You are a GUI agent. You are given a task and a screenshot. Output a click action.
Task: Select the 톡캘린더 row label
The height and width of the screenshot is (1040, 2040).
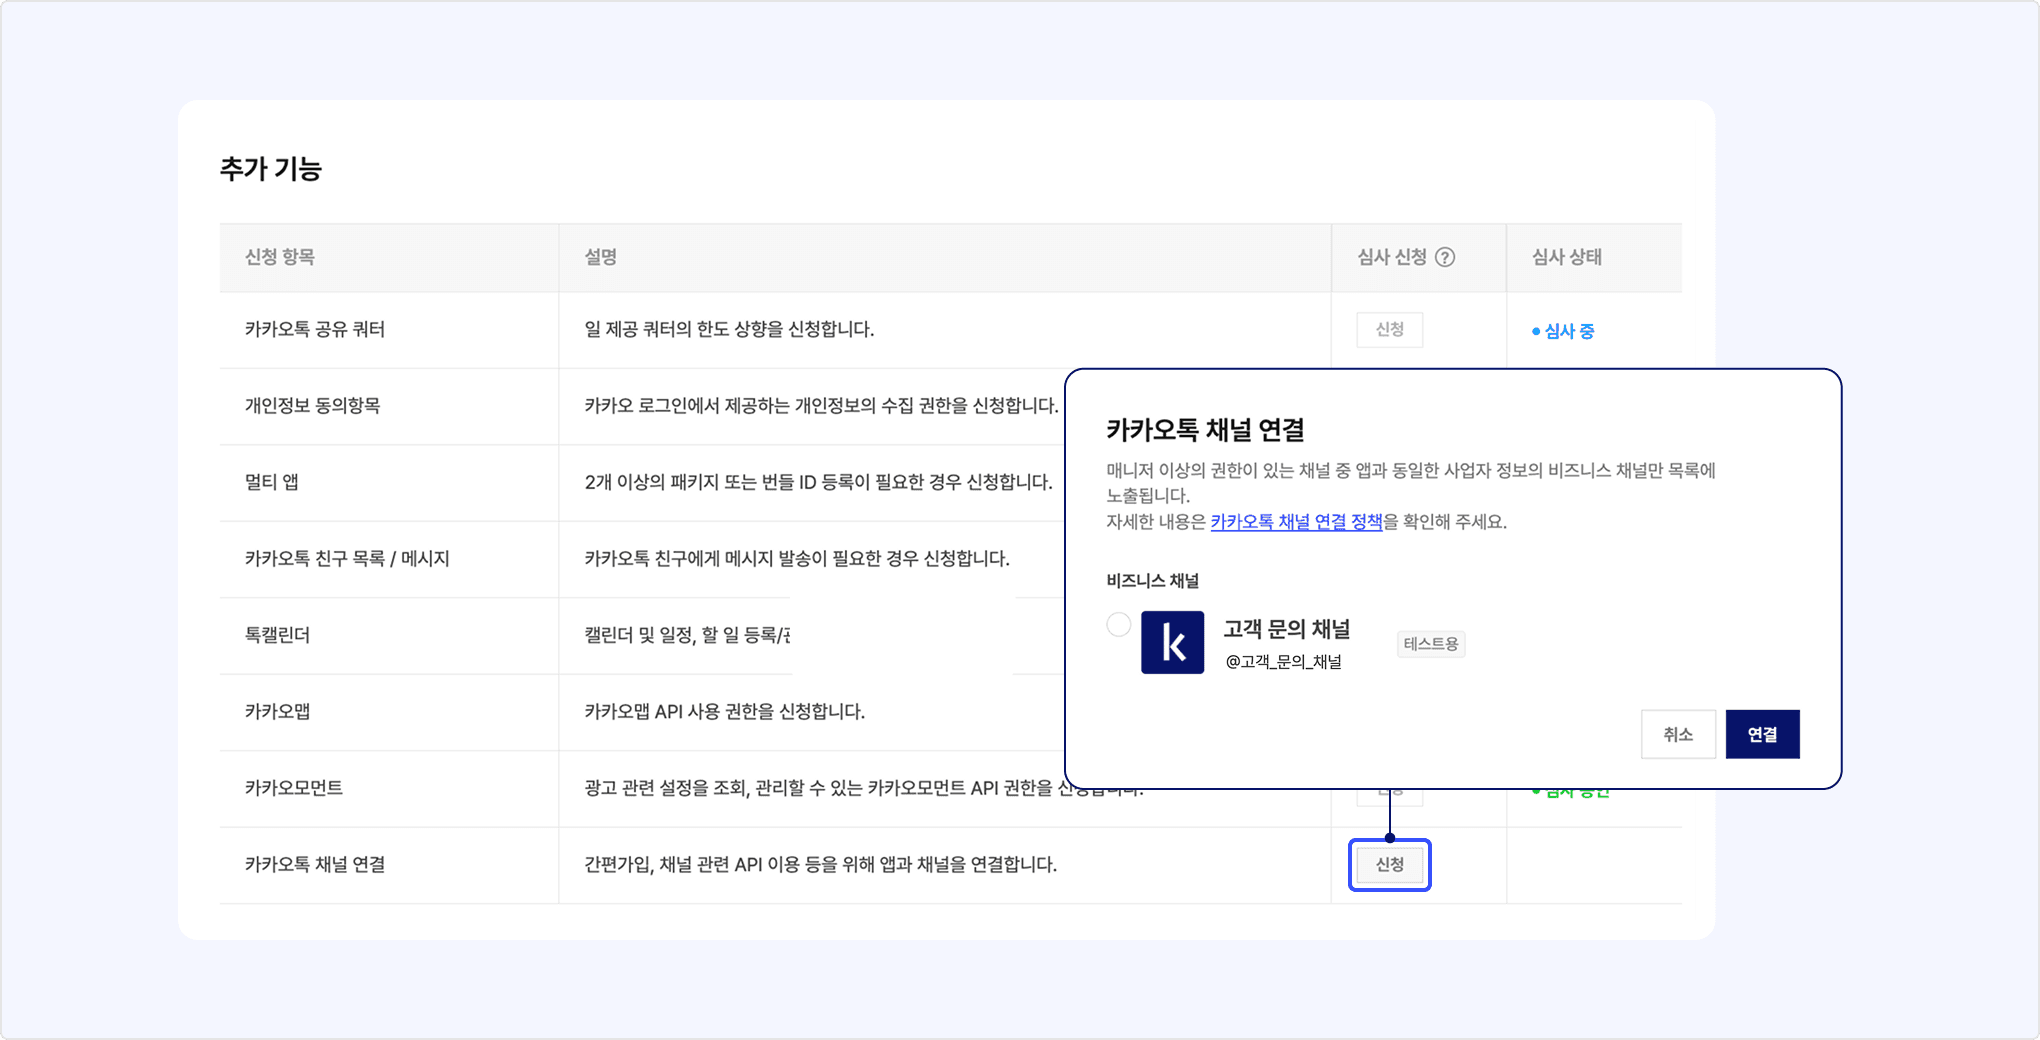[277, 635]
